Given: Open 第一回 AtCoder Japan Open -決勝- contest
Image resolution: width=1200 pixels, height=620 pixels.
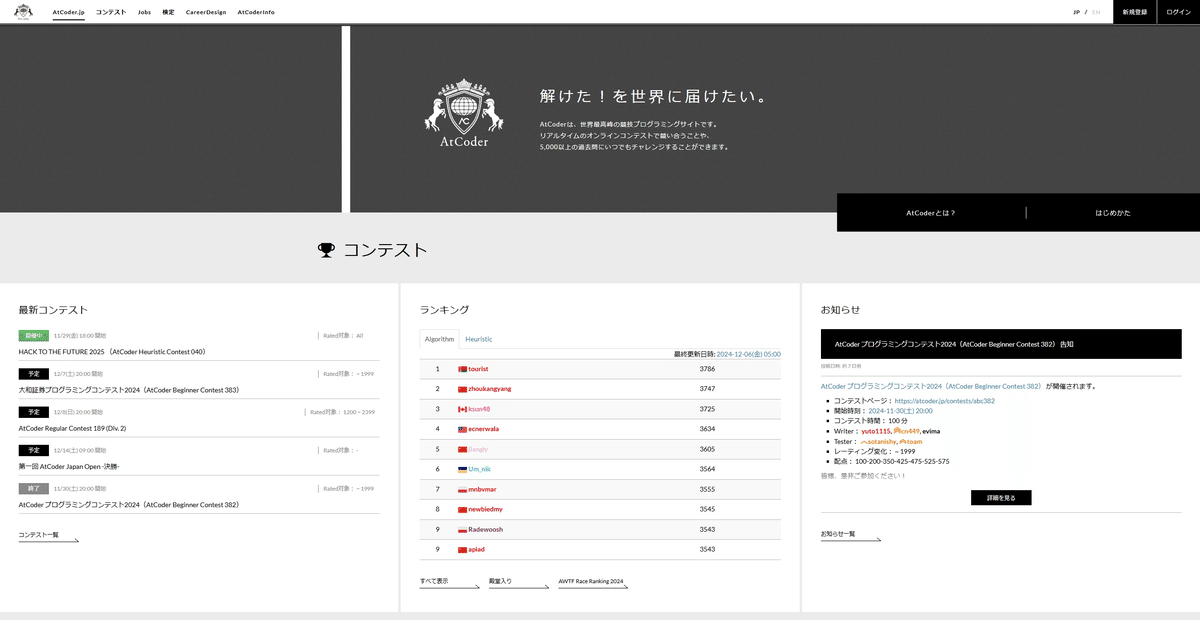Looking at the screenshot, I should (70, 466).
